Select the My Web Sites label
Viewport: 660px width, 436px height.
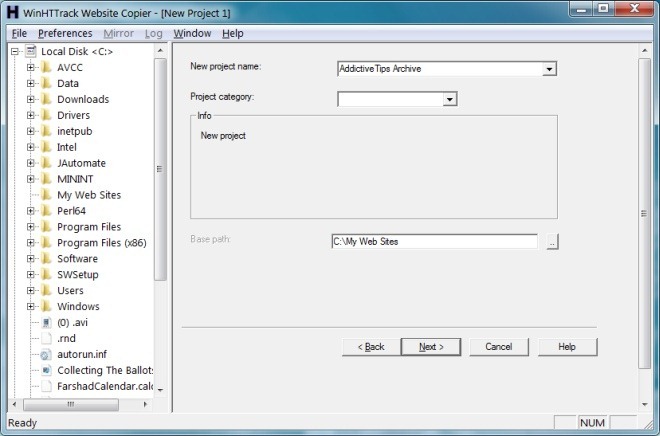click(x=89, y=195)
